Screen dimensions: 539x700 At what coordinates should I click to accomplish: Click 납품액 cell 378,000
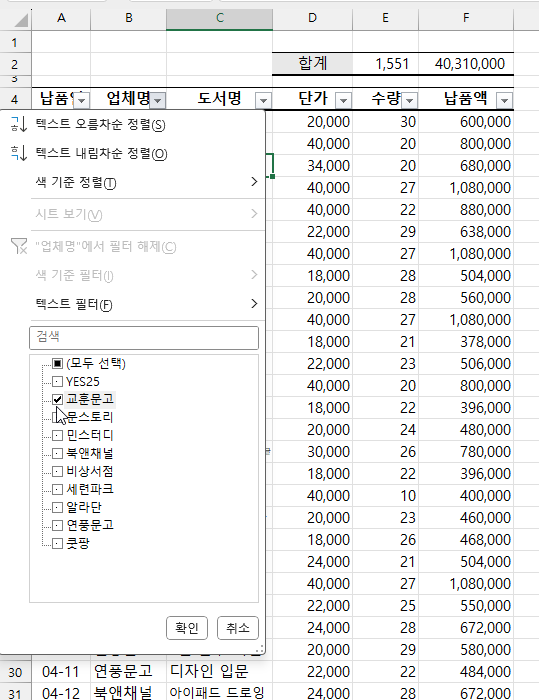(x=466, y=342)
